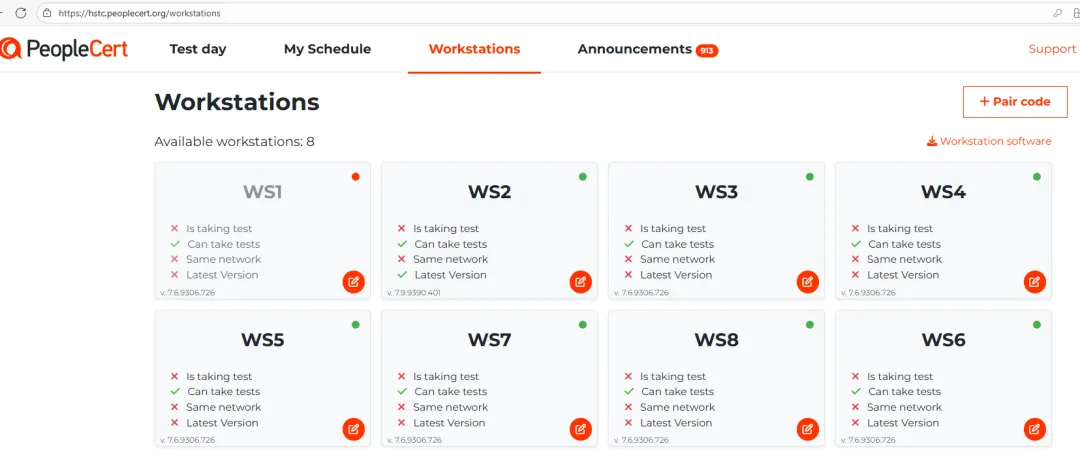Click the WS2 workstation title
Screen dimensions: 1080x472
click(490, 192)
